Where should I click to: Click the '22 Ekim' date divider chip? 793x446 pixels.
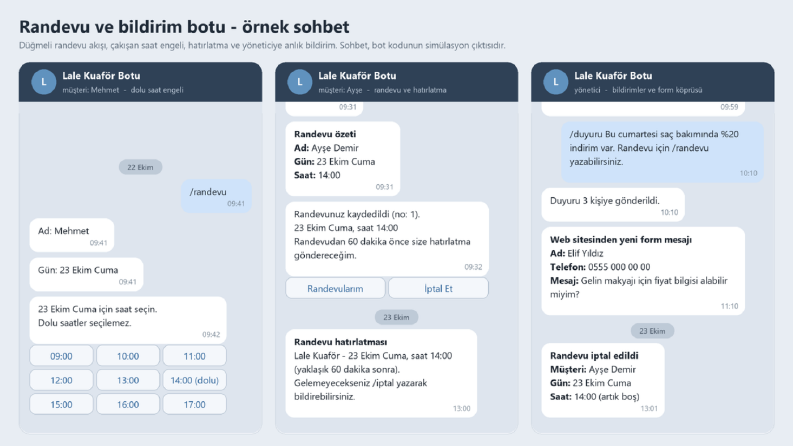pyautogui.click(x=140, y=167)
